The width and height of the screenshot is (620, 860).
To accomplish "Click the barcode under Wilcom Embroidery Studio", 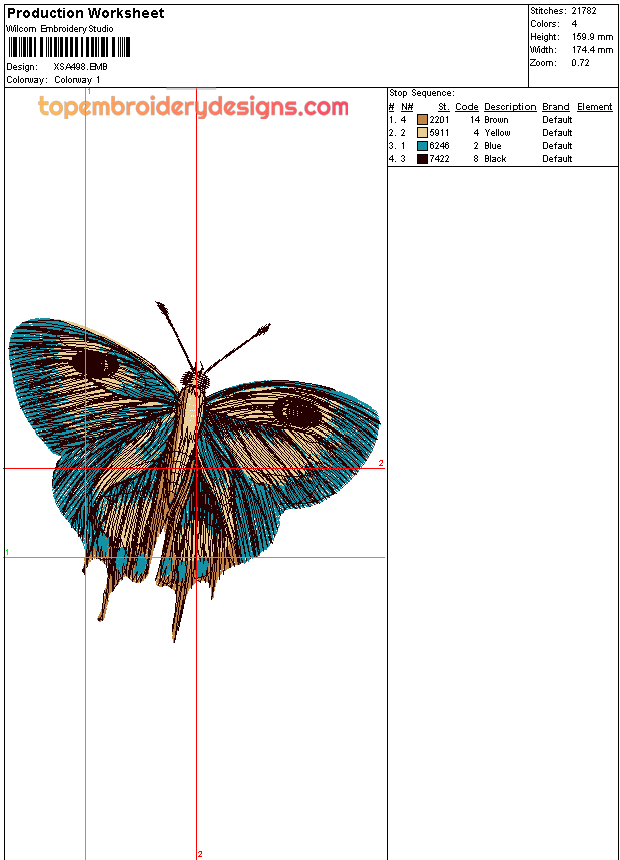I will tap(69, 47).
